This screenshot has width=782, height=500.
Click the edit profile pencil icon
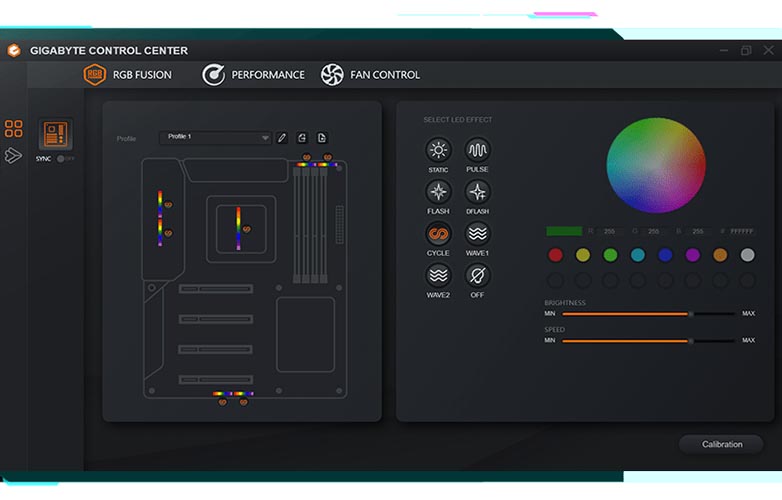282,138
